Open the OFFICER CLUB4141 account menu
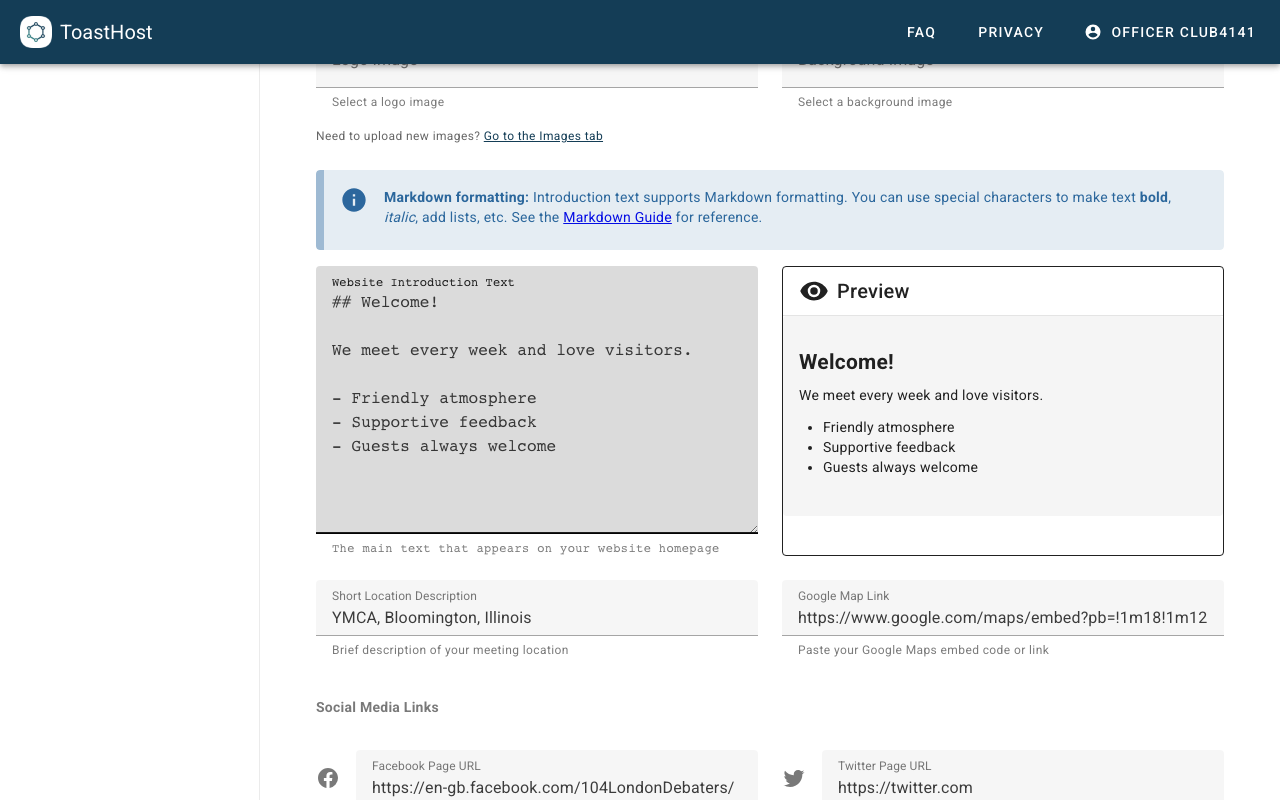Viewport: 1280px width, 800px height. click(1170, 31)
